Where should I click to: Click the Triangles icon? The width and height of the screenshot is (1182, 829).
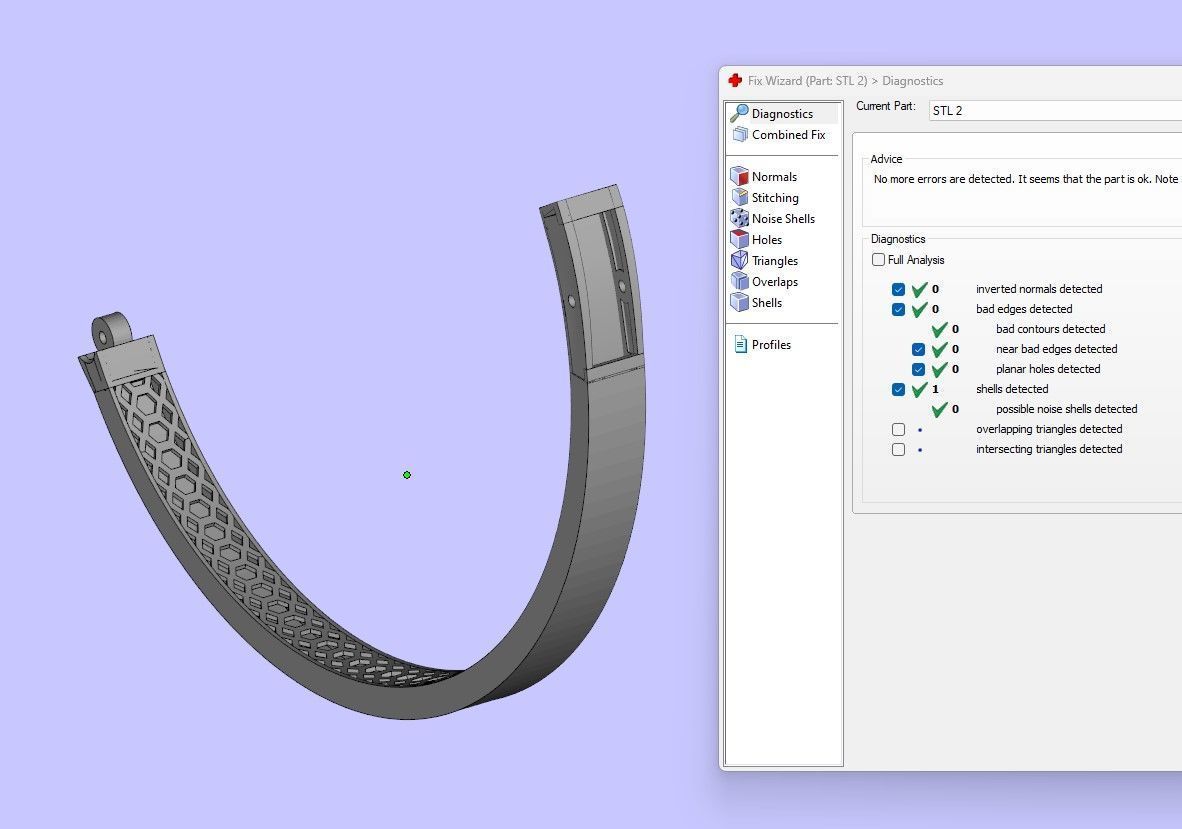point(740,261)
